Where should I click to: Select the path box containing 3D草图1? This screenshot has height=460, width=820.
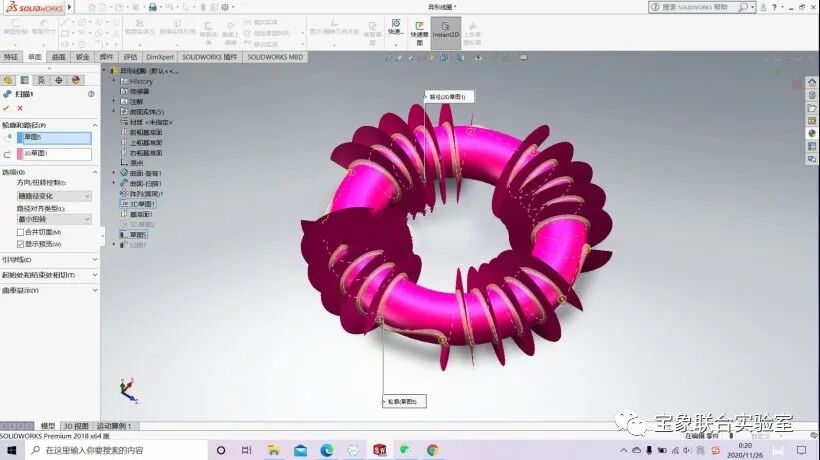[54, 154]
